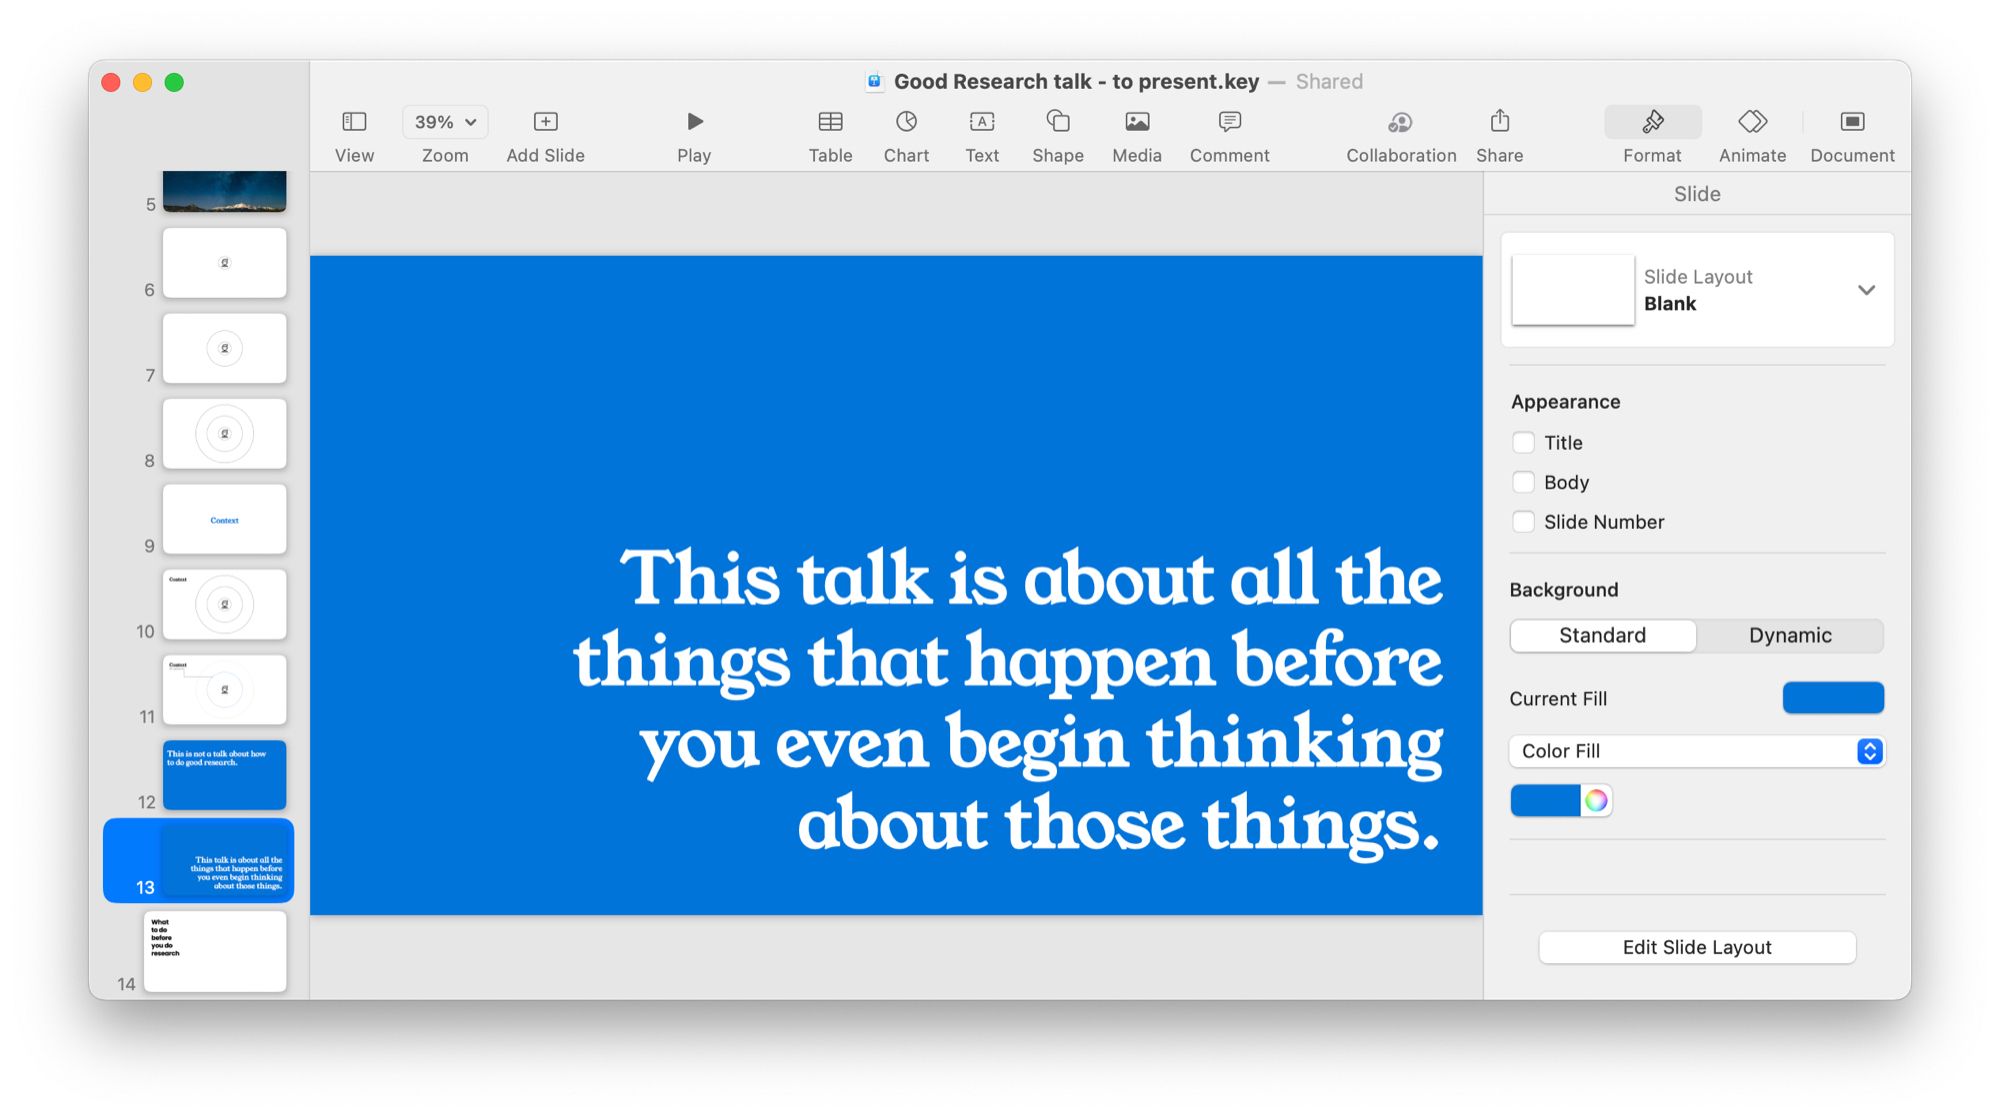Expand the Slide Layout Blank chooser
2000x1118 pixels.
pyautogui.click(x=1866, y=290)
